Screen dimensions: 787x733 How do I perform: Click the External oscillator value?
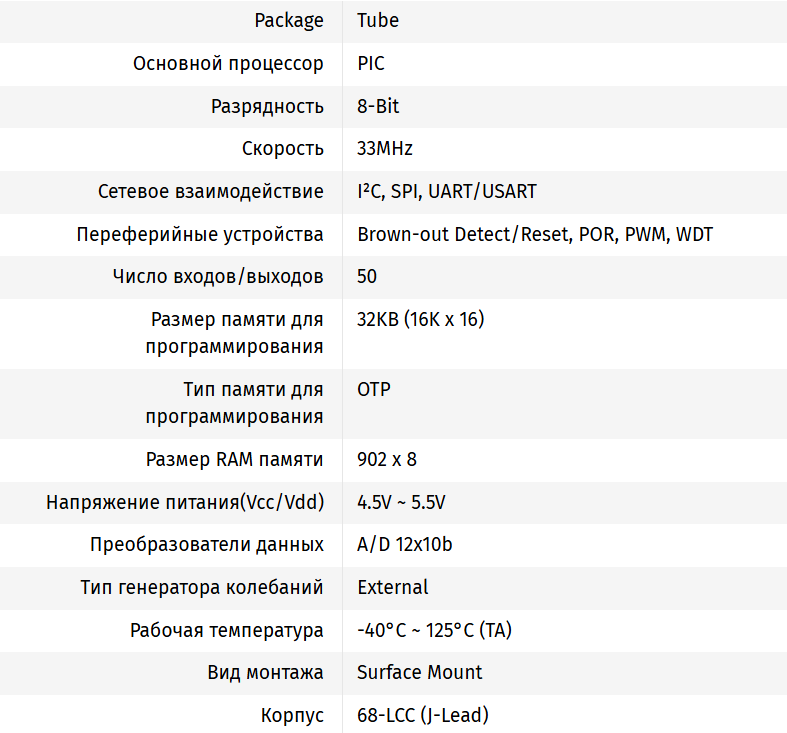click(x=393, y=588)
